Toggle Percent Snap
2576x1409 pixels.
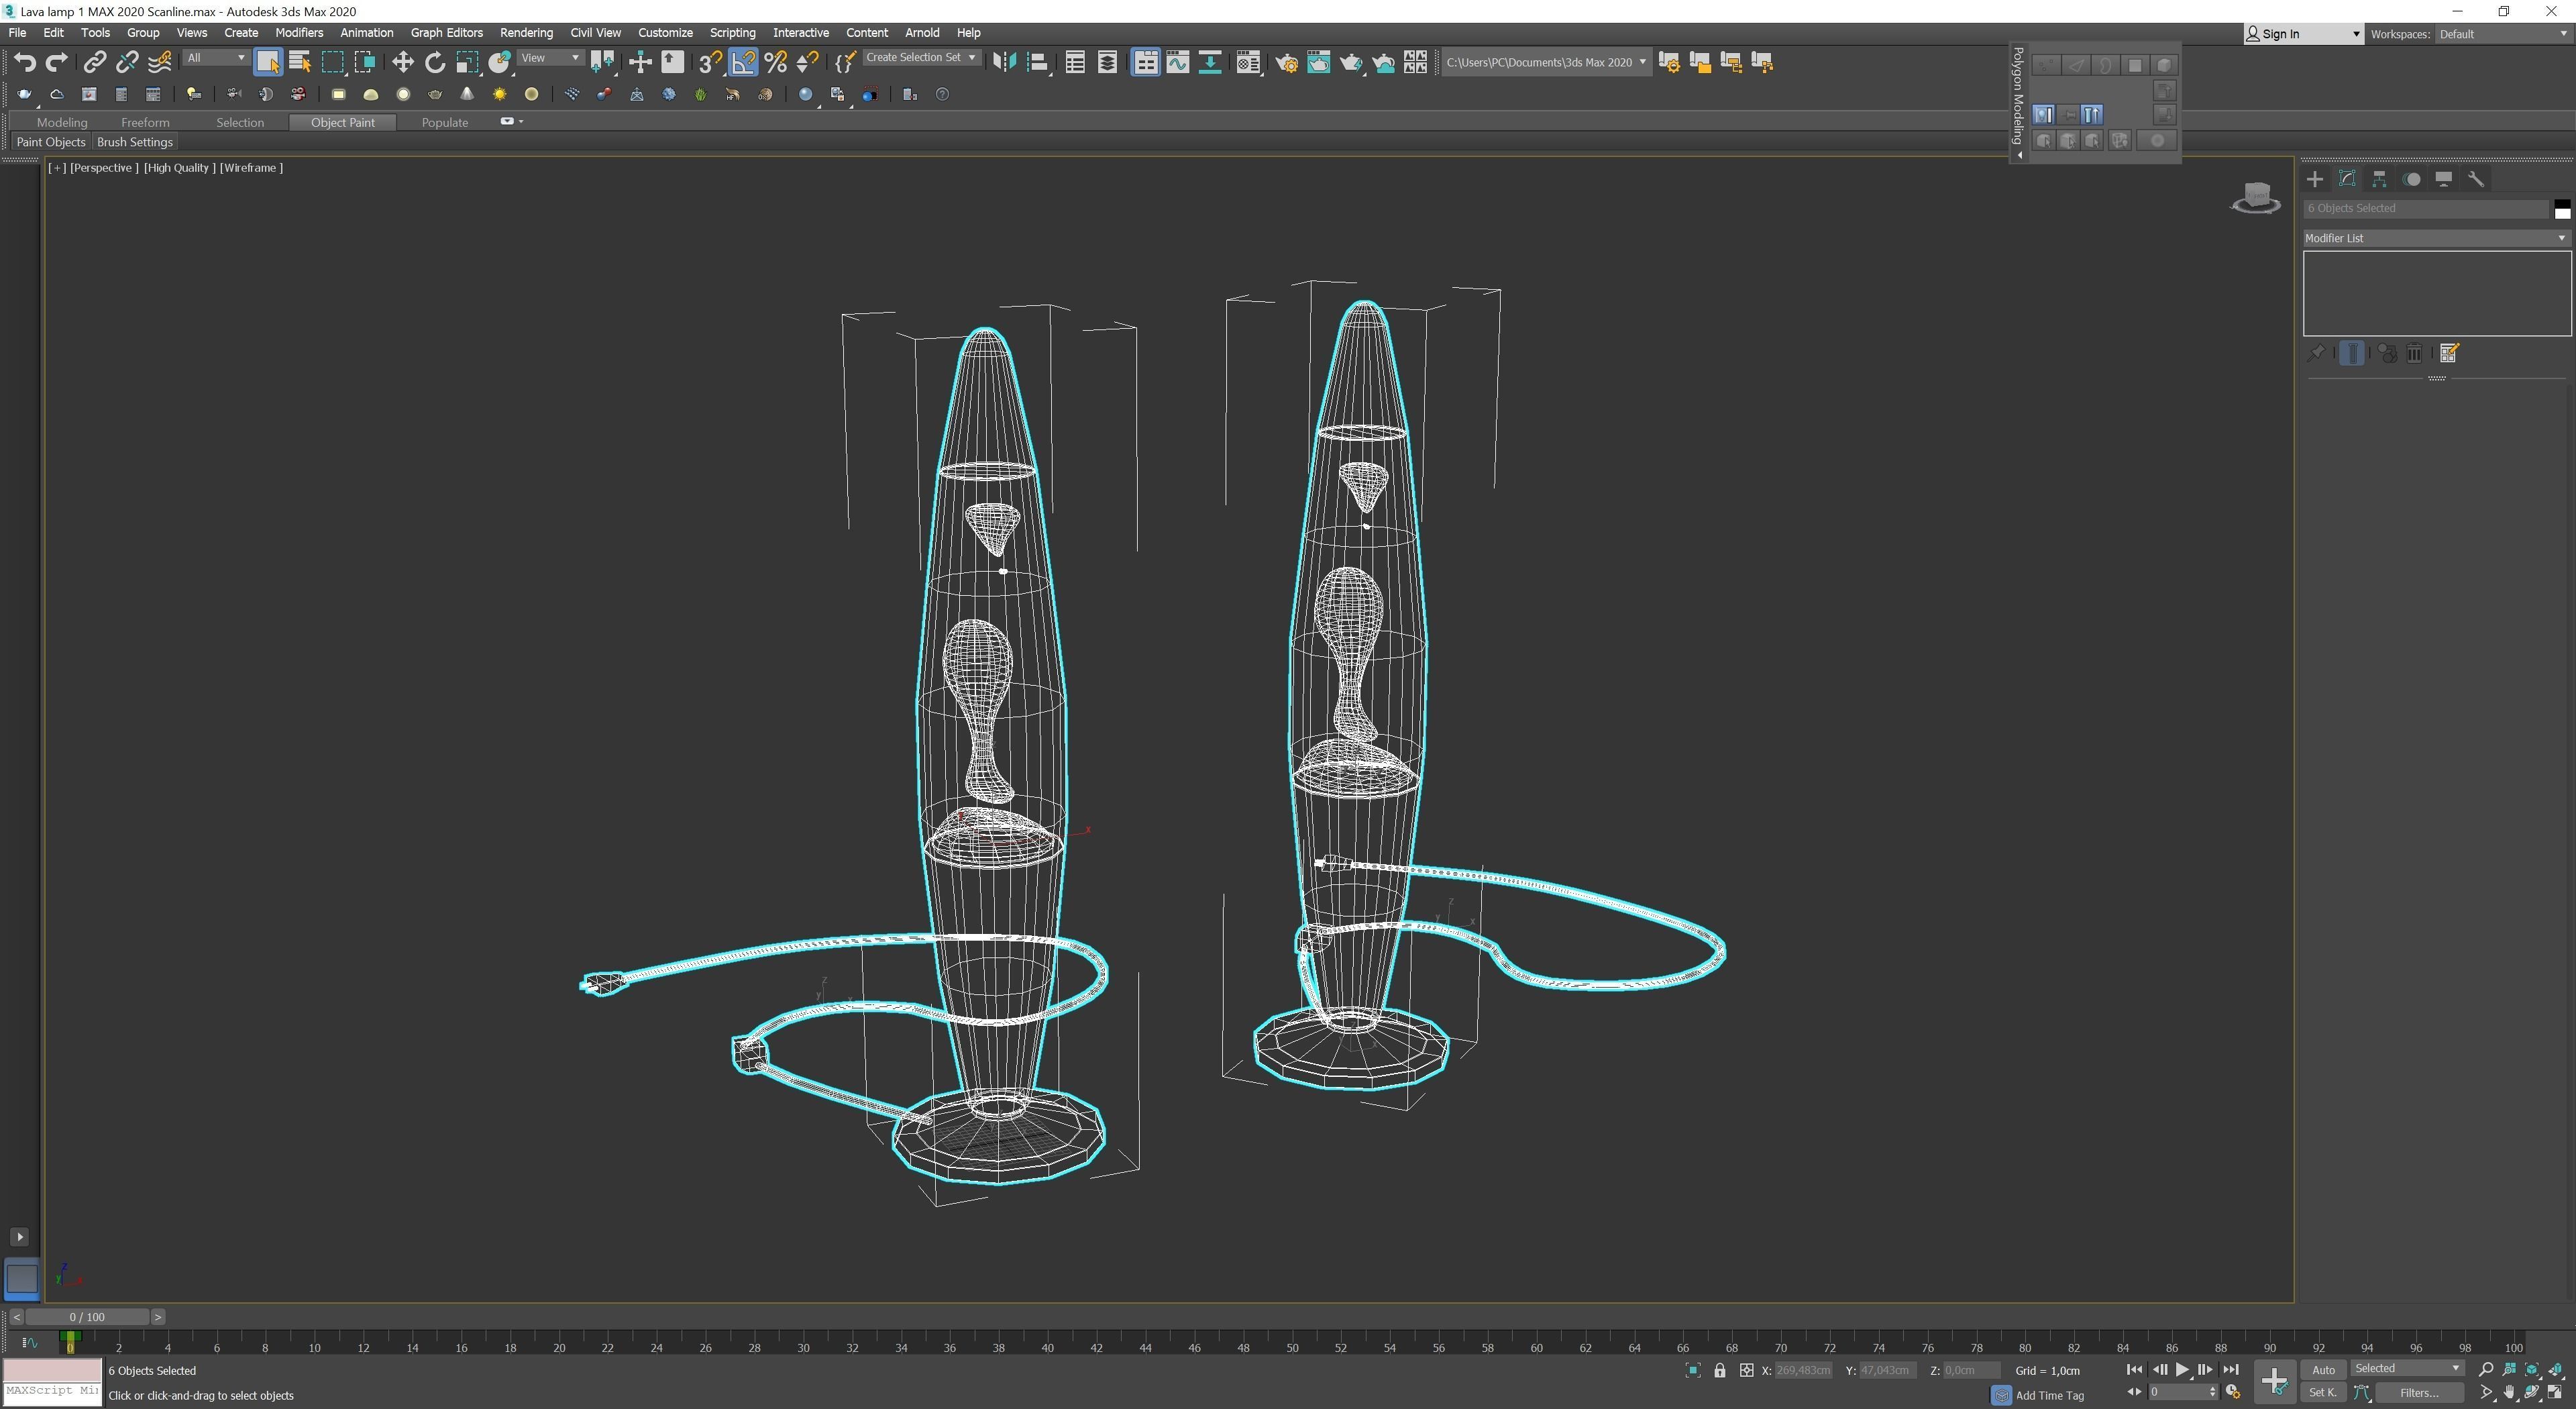775,63
